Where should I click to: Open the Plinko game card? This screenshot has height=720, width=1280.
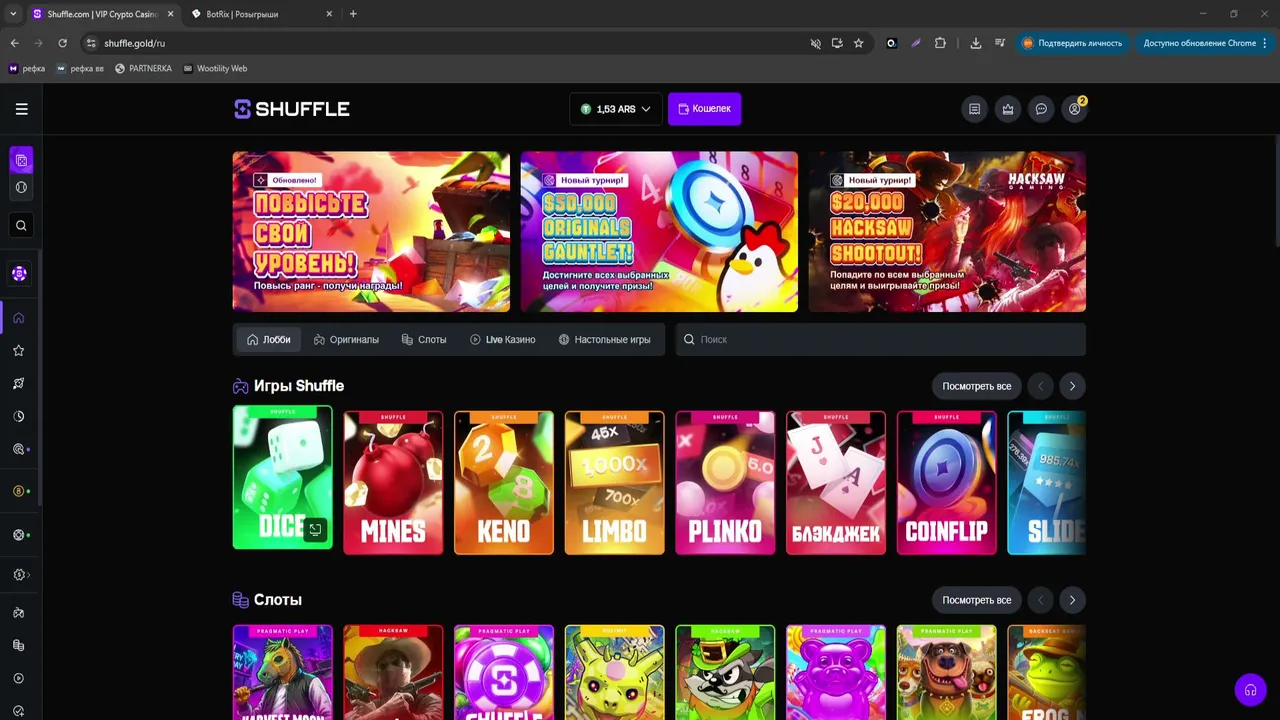[725, 482]
